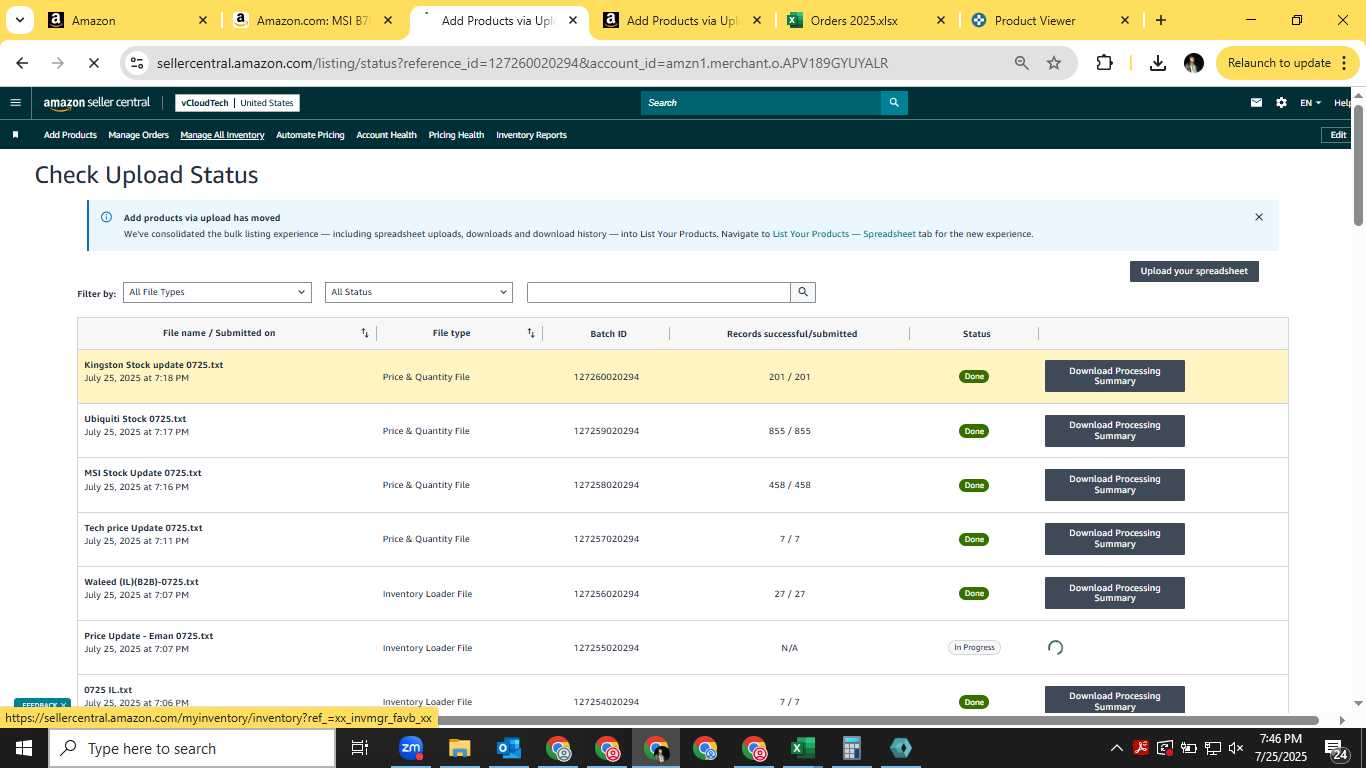Viewport: 1366px width, 768px height.
Task: Open the EN language dropdown
Action: click(x=1310, y=103)
